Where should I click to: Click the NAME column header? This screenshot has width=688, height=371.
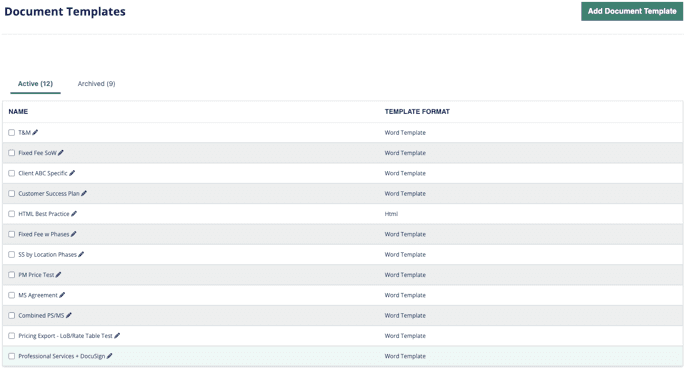(x=18, y=111)
